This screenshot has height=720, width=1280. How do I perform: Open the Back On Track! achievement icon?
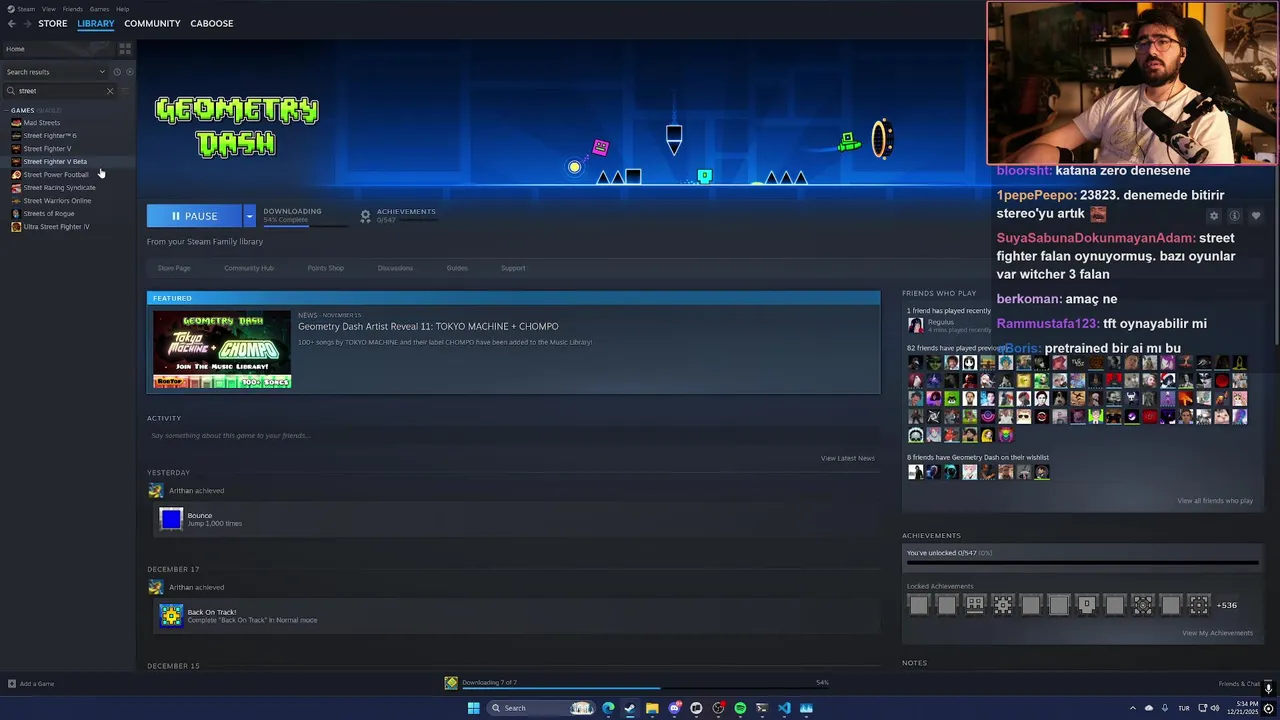[171, 616]
